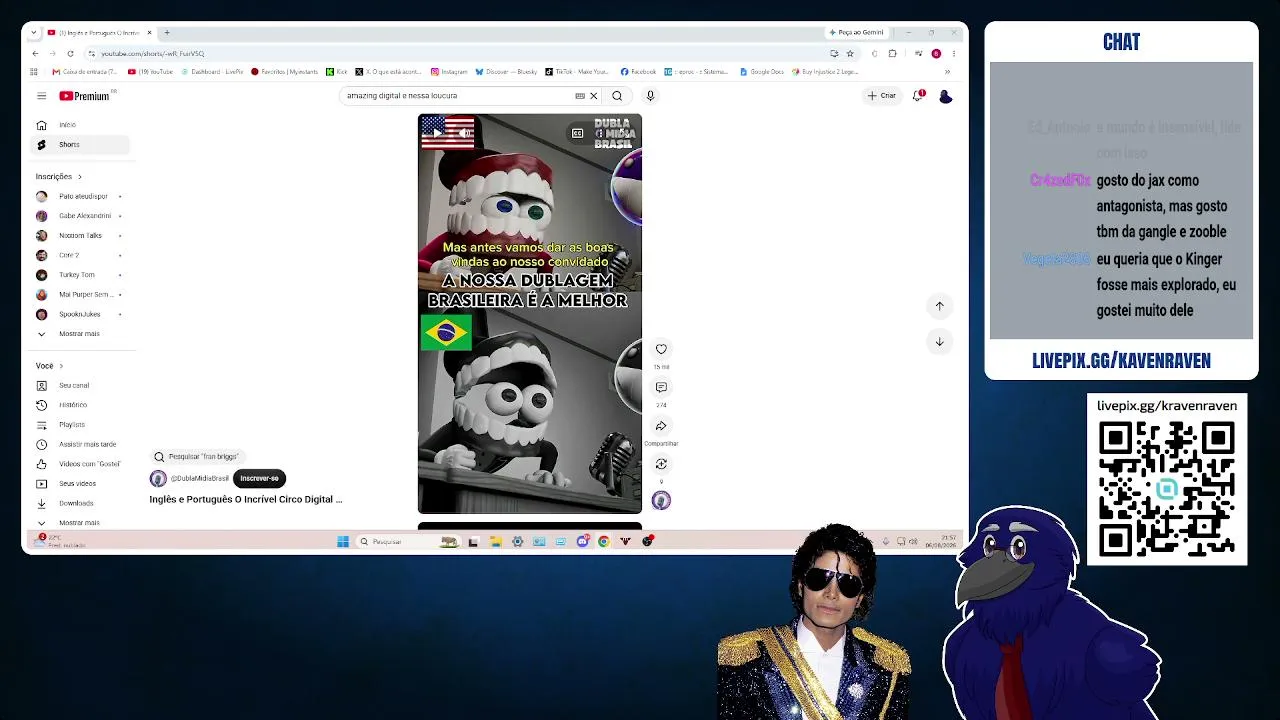Image resolution: width=1280 pixels, height=720 pixels.
Task: Toggle captions on the Short
Action: point(577,133)
